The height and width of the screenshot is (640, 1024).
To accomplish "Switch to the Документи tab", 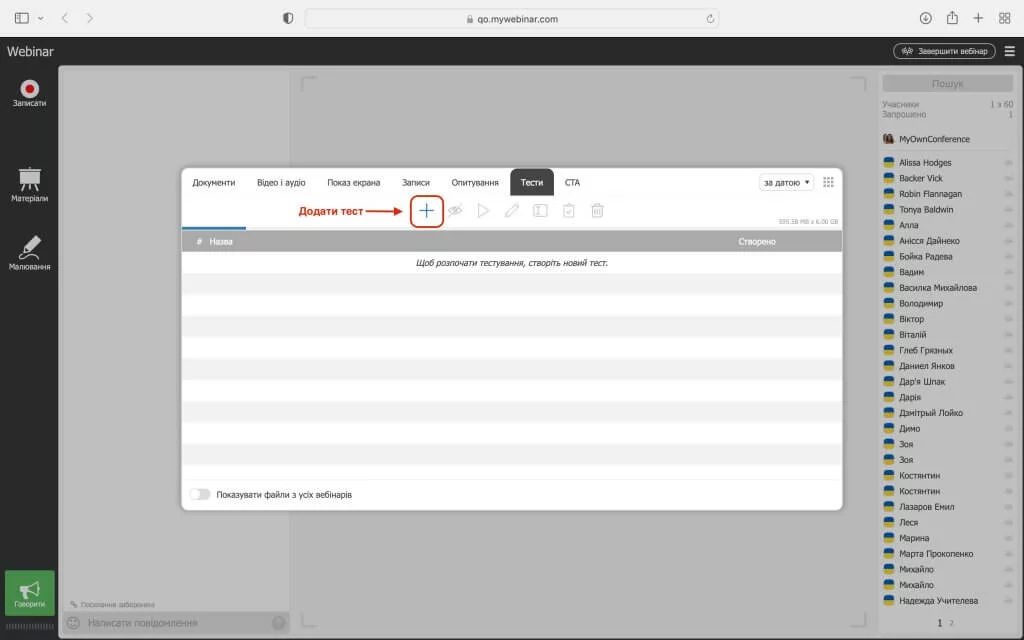I will [x=214, y=183].
